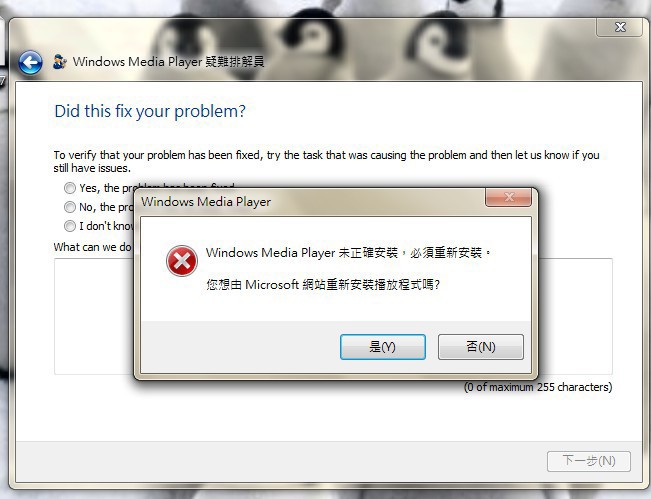Choose the "I don't know" radio option

coord(70,226)
